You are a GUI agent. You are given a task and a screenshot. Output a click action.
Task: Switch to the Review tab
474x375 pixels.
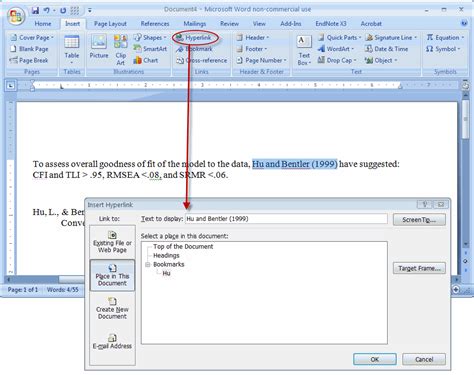click(229, 24)
